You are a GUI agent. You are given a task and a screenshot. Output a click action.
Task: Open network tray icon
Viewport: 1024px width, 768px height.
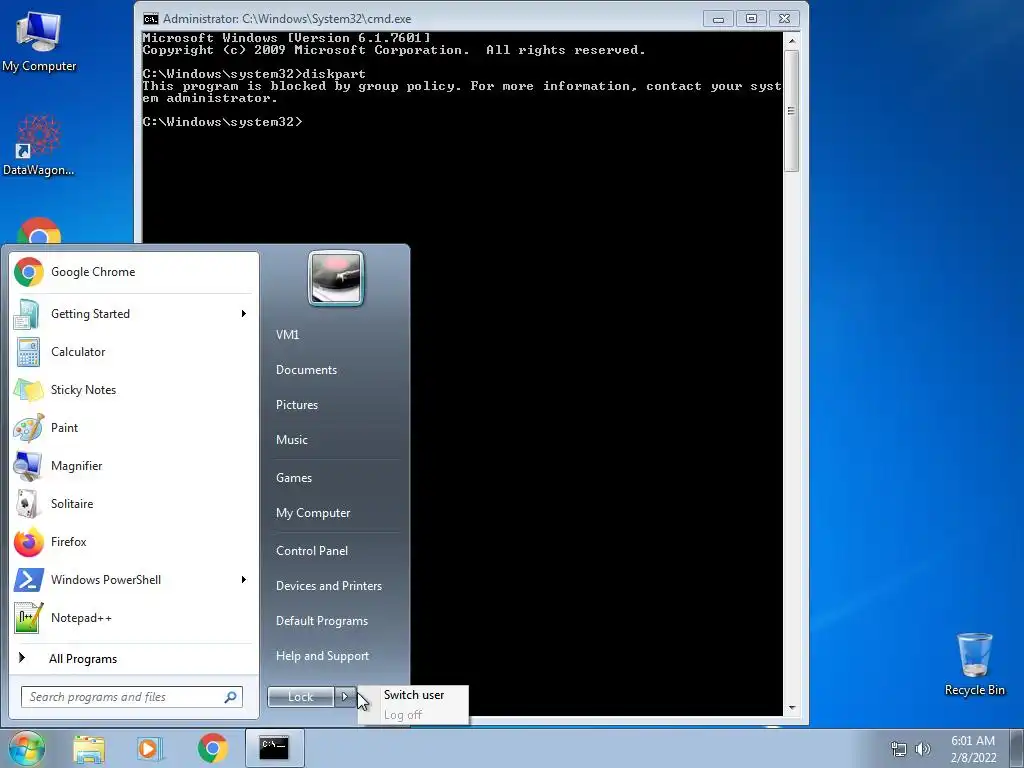[x=899, y=749]
